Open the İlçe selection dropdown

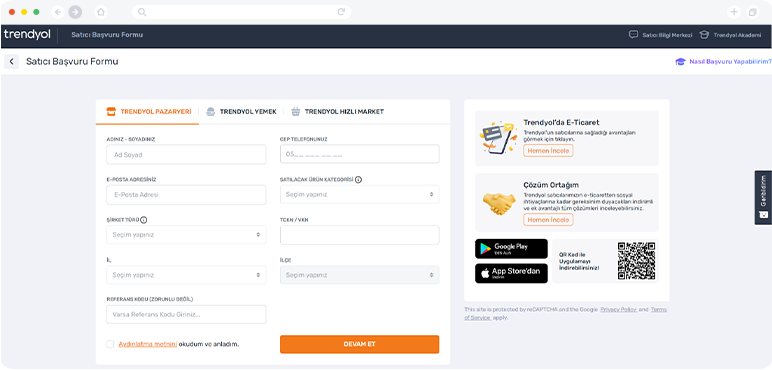pyautogui.click(x=359, y=275)
